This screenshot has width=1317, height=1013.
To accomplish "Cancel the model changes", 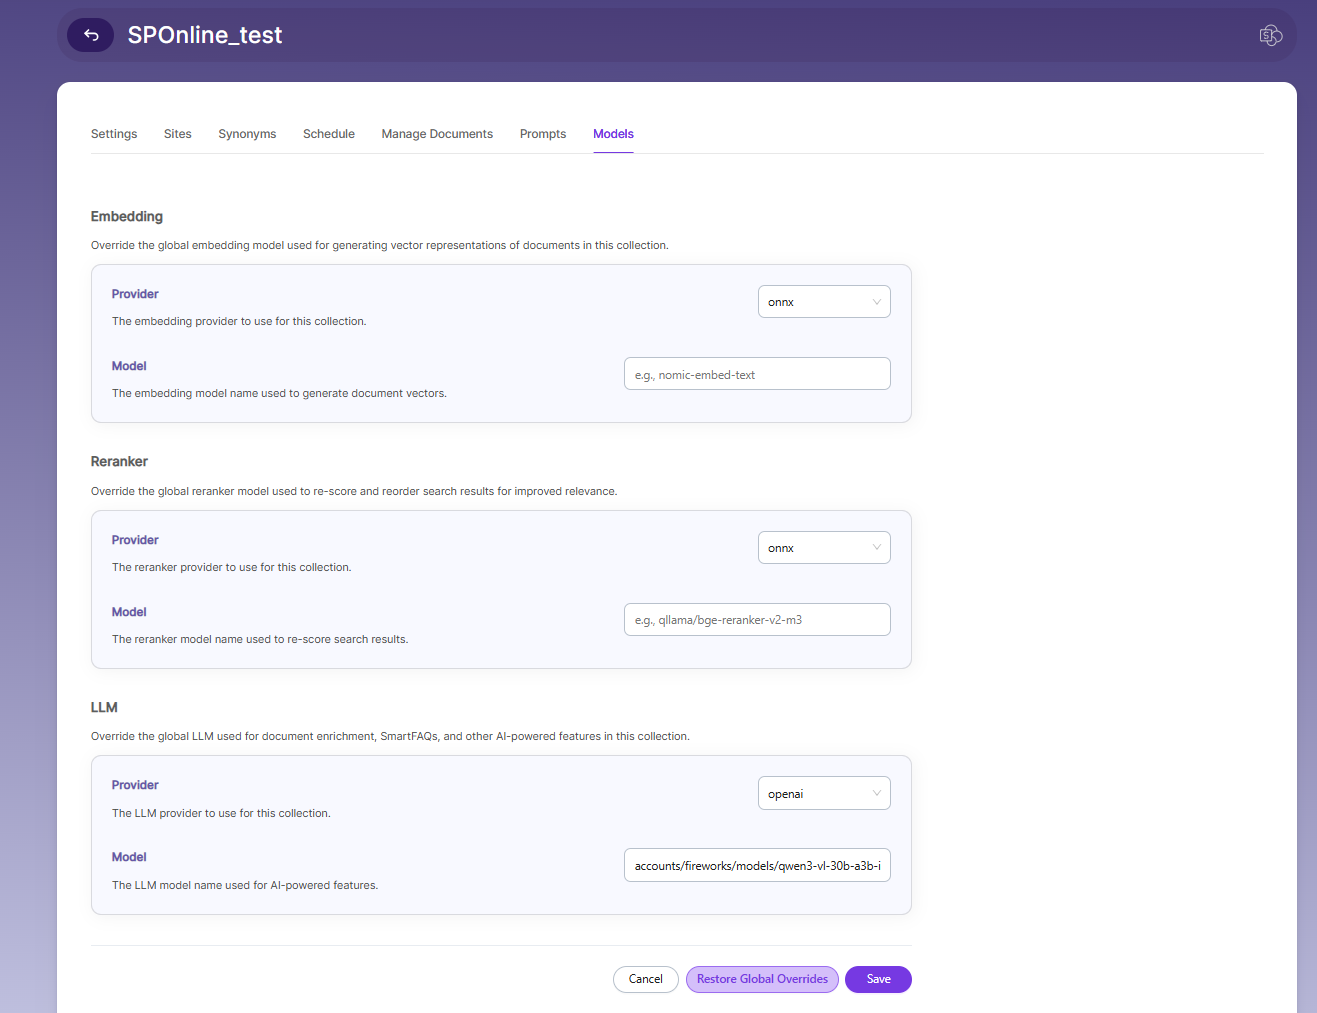I will tap(646, 980).
